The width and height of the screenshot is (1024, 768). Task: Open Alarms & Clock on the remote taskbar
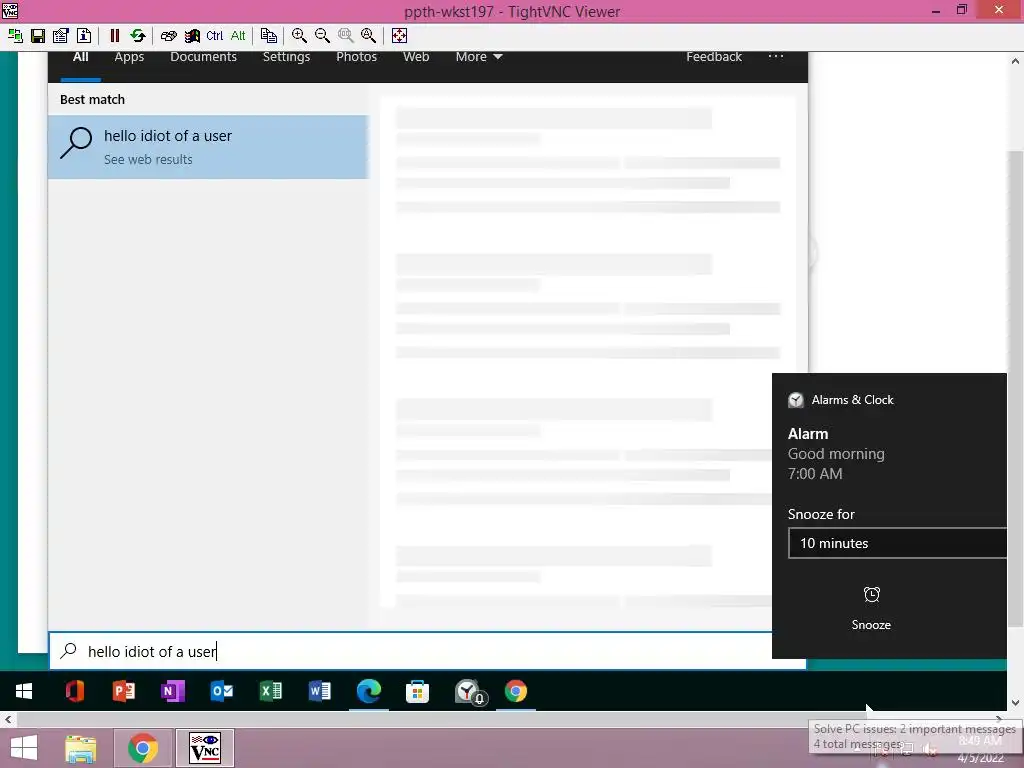pyautogui.click(x=469, y=692)
